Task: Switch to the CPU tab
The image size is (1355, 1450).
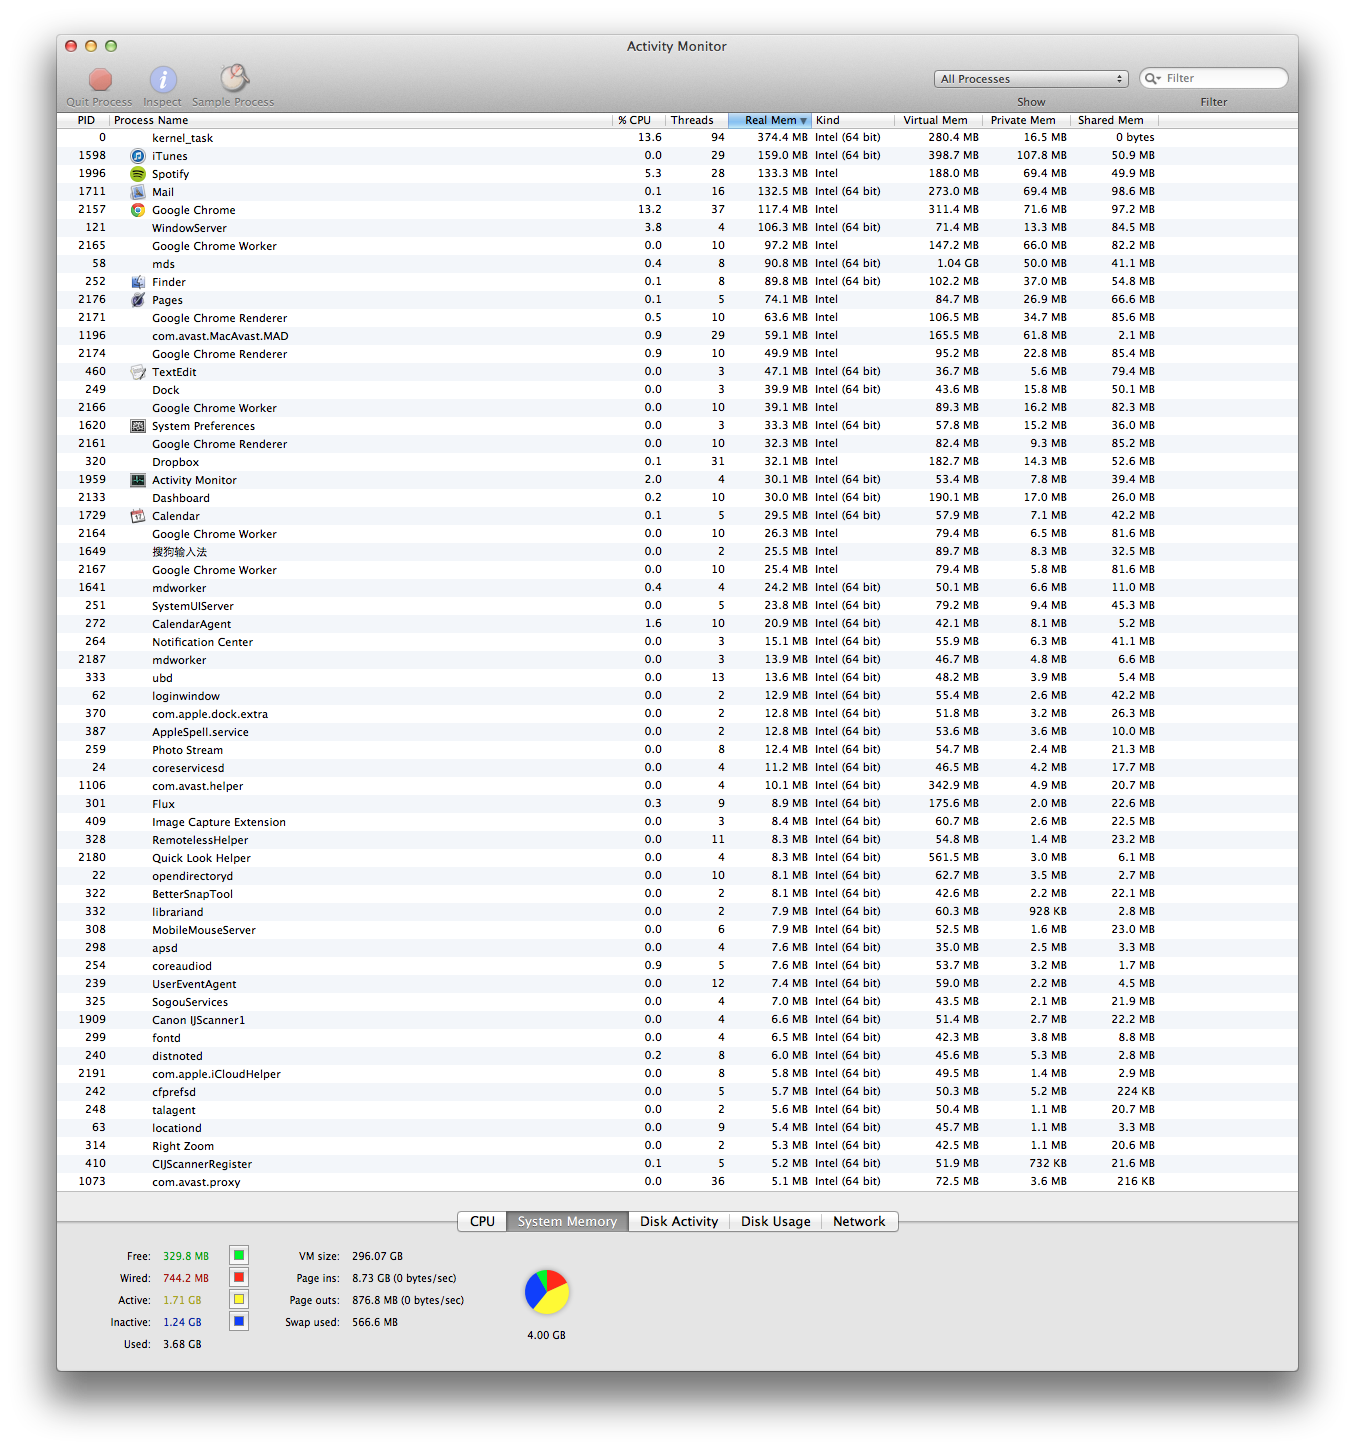Action: click(482, 1221)
